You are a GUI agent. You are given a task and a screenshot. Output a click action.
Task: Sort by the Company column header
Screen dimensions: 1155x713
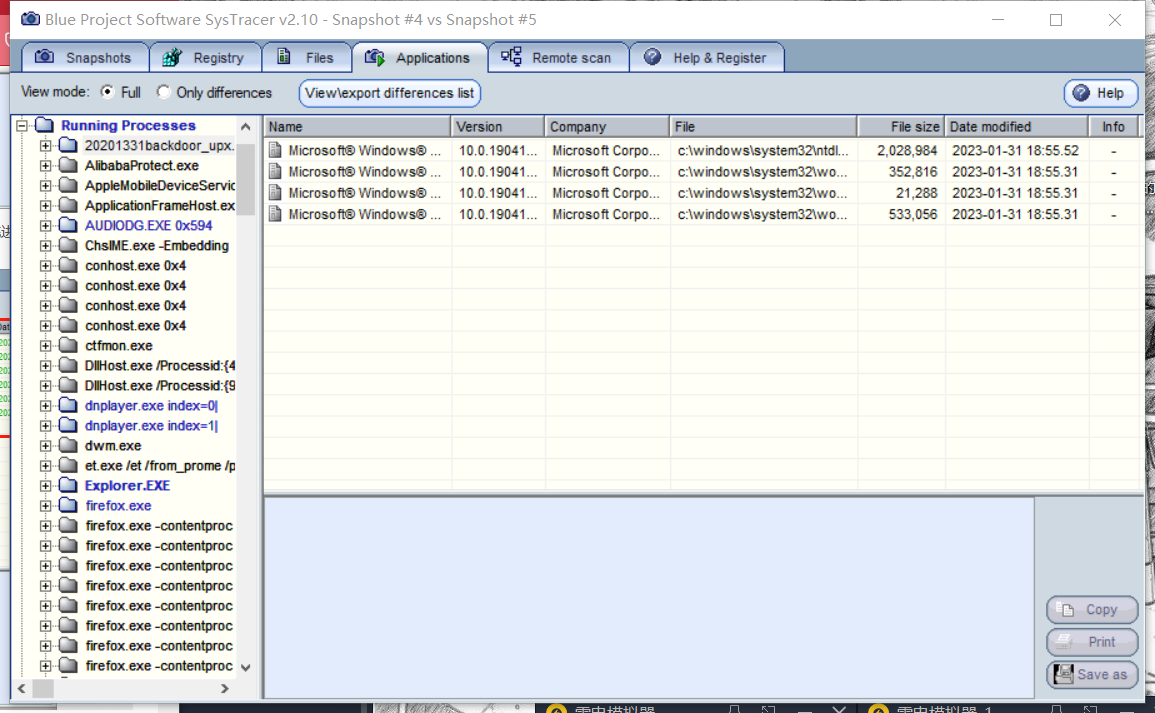point(607,127)
